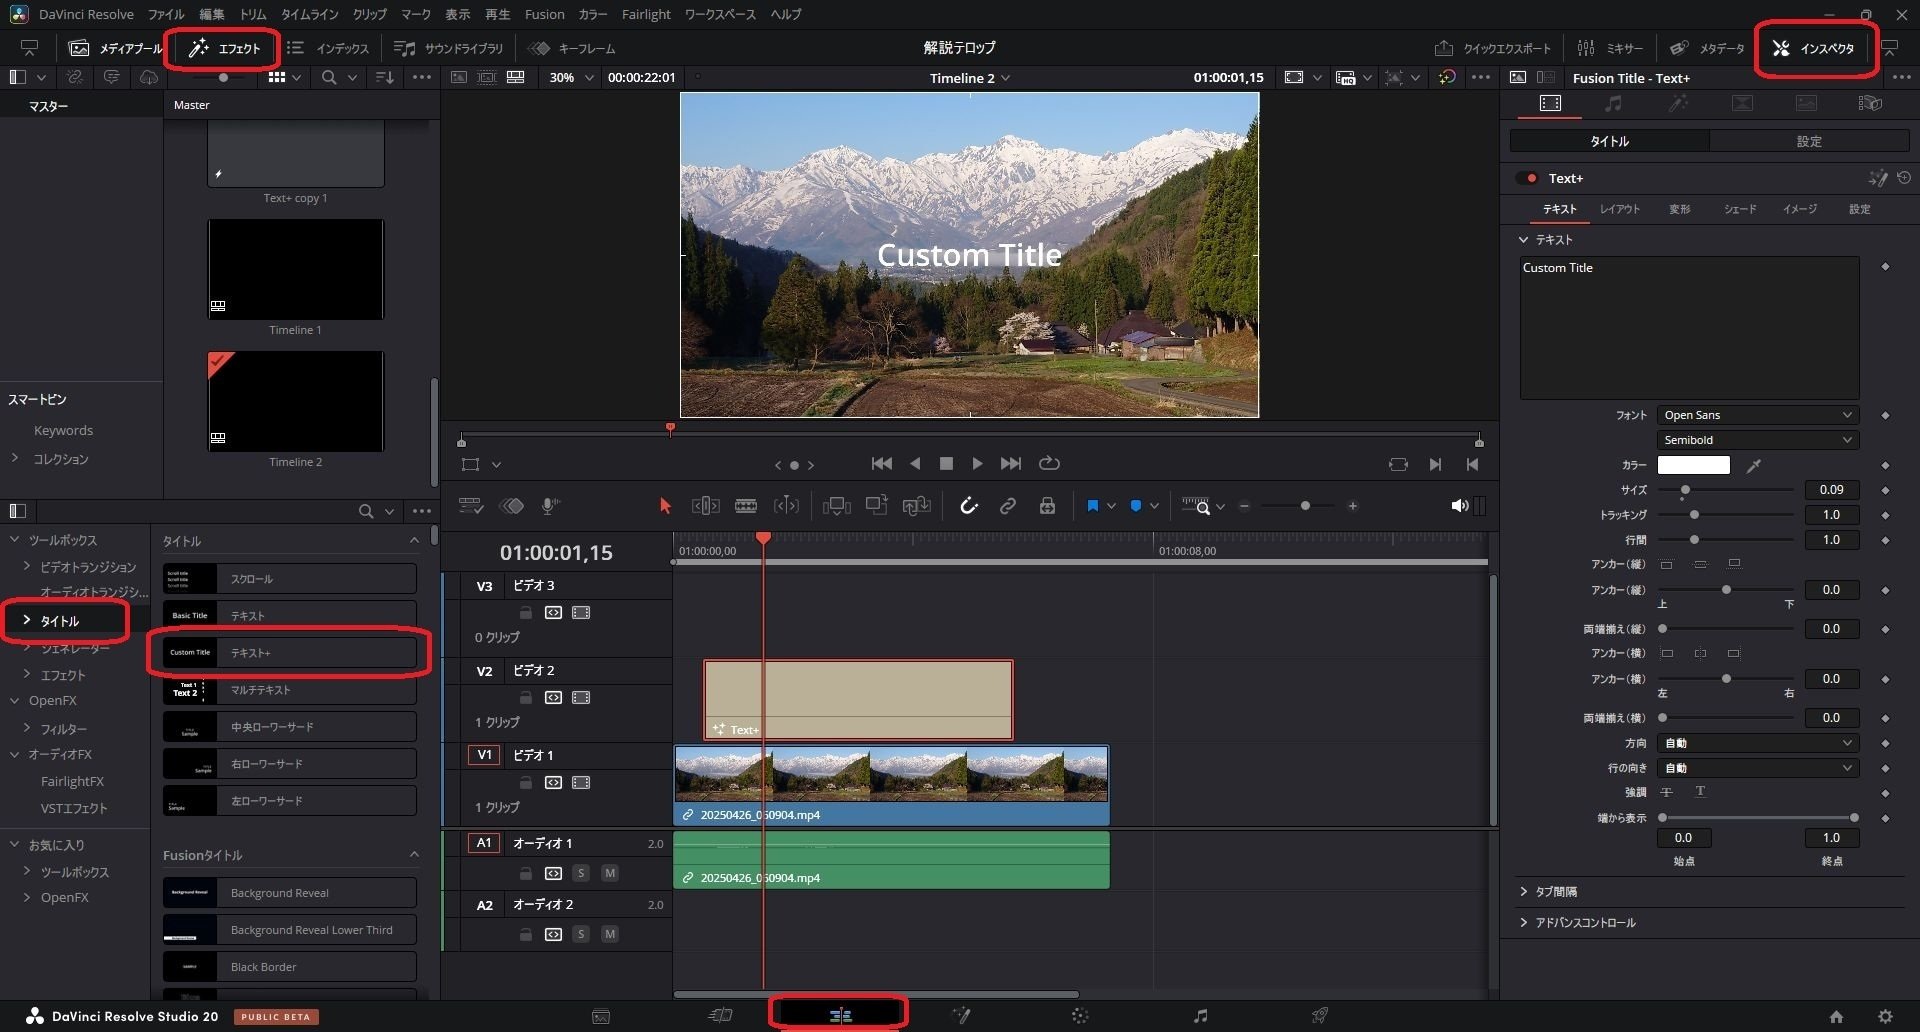
Task: Open the 行の向き dropdown
Action: coord(1757,768)
